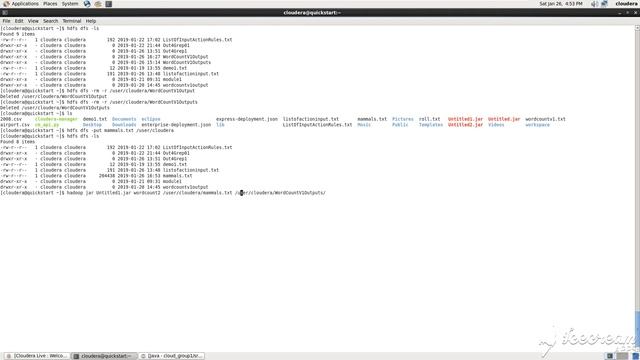Click 'Found 8 items' output line

18,142
